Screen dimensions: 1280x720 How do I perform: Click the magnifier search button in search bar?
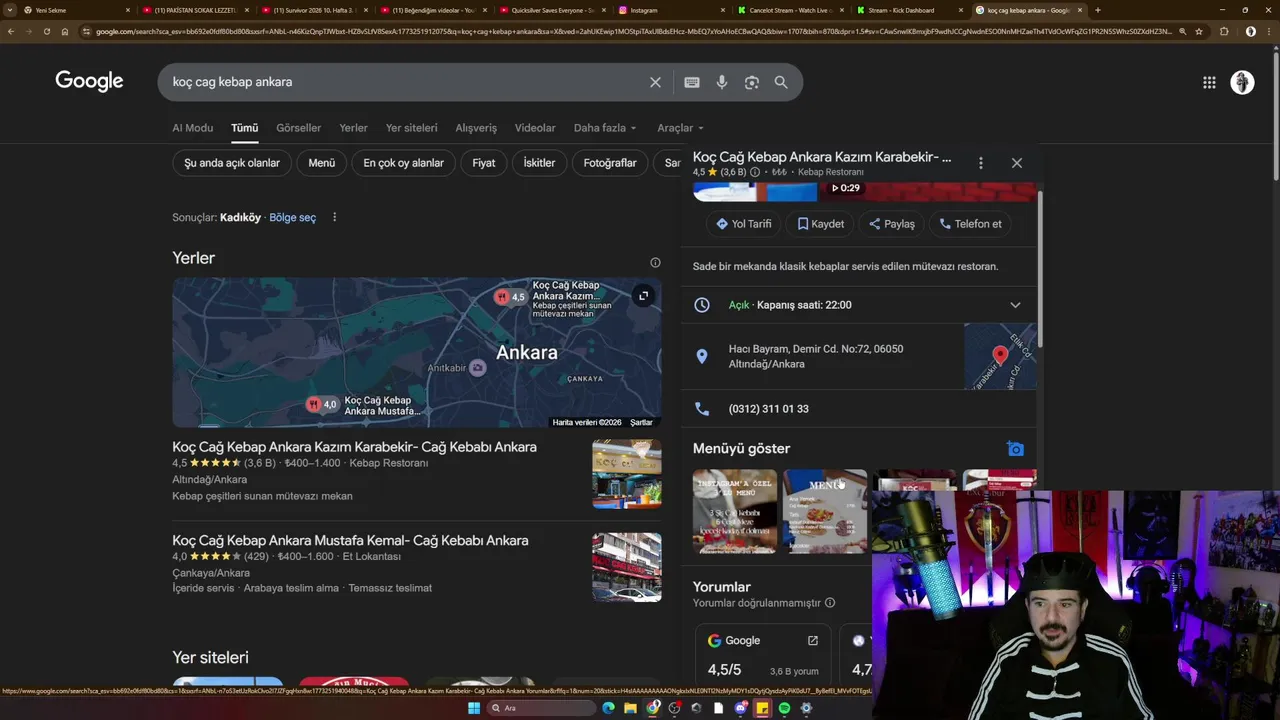tap(781, 82)
